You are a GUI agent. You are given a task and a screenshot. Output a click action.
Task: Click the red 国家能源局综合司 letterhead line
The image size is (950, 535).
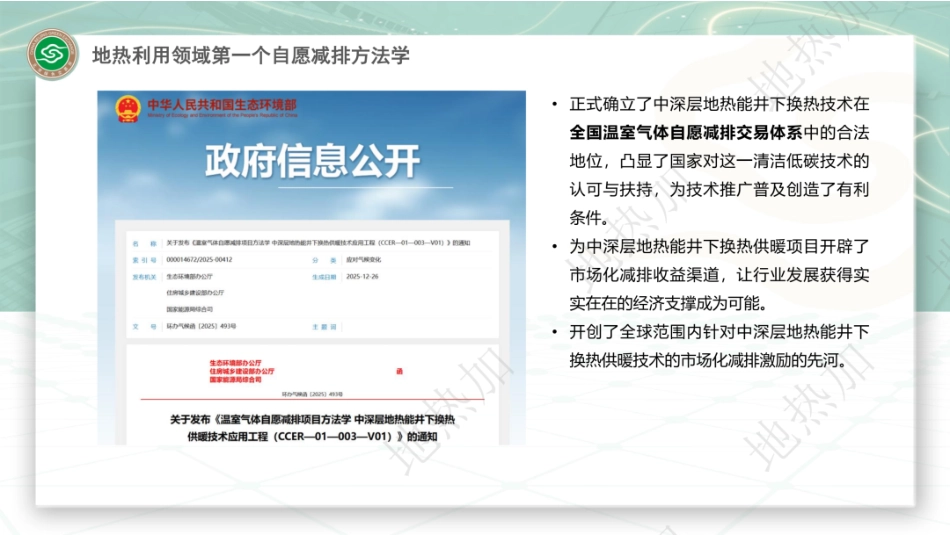(x=236, y=380)
